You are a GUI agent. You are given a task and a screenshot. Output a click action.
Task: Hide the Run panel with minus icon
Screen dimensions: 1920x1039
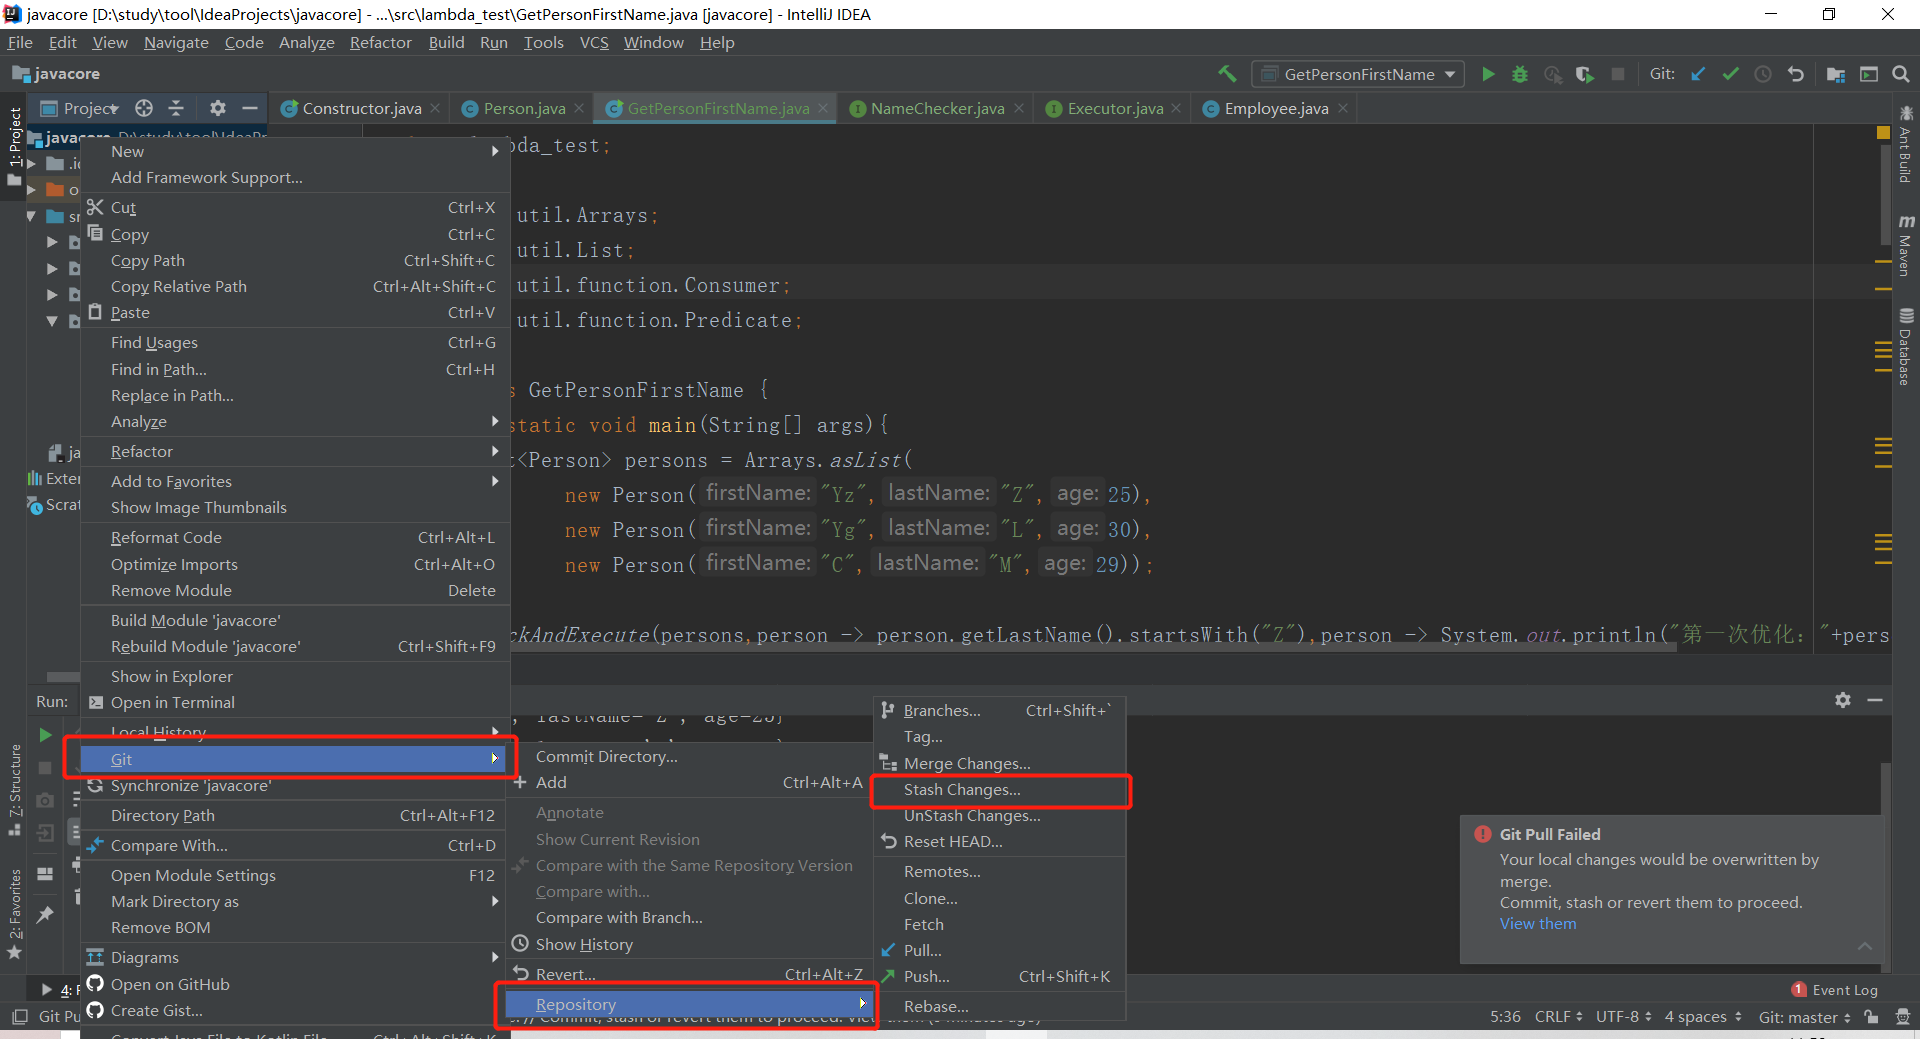click(1875, 700)
